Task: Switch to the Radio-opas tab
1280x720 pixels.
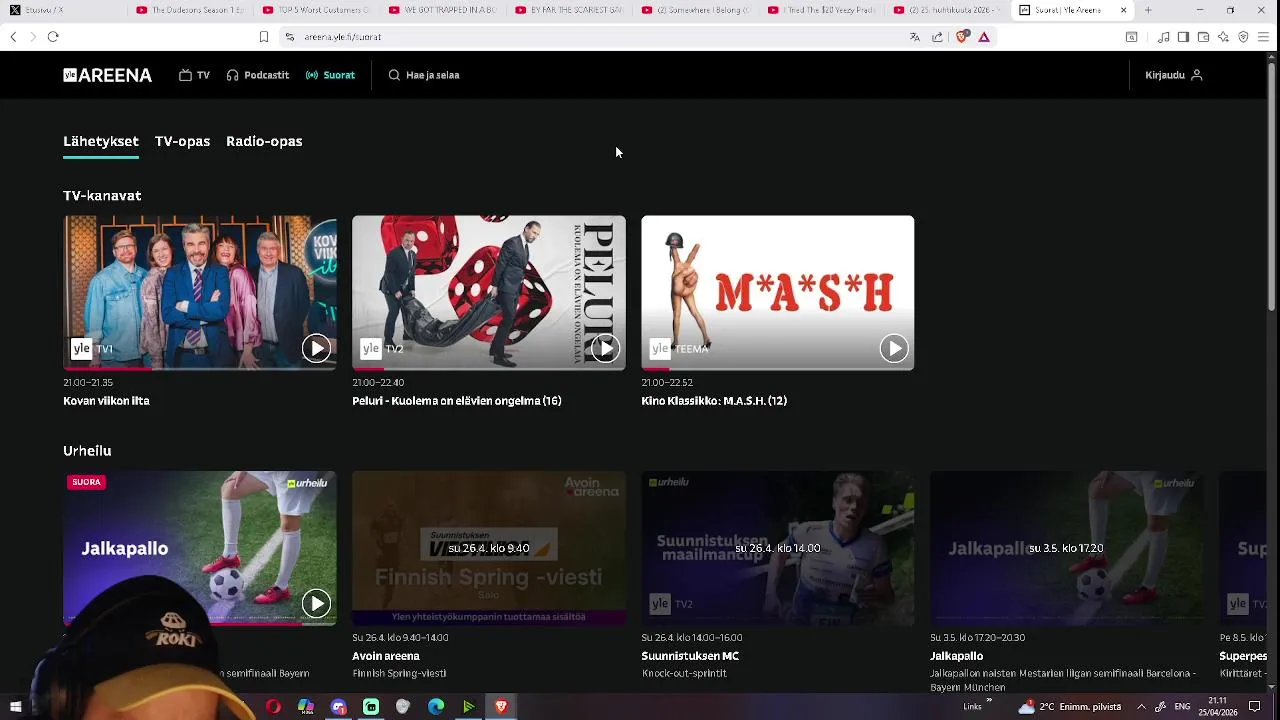Action: [x=264, y=141]
